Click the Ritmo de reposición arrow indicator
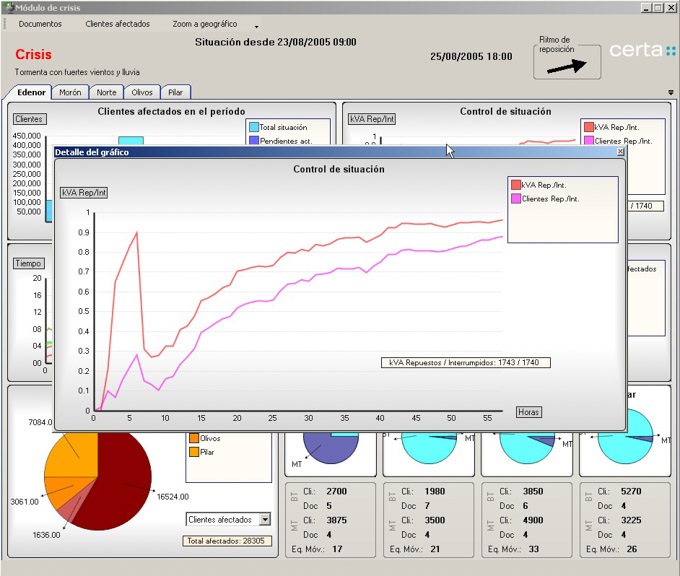This screenshot has height=576, width=680. 567,66
